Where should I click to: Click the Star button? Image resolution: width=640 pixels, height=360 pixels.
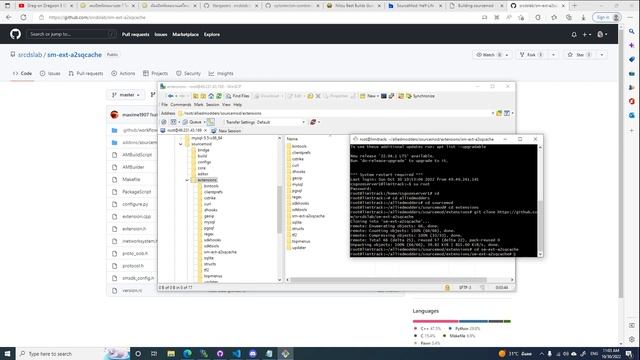tap(580, 55)
